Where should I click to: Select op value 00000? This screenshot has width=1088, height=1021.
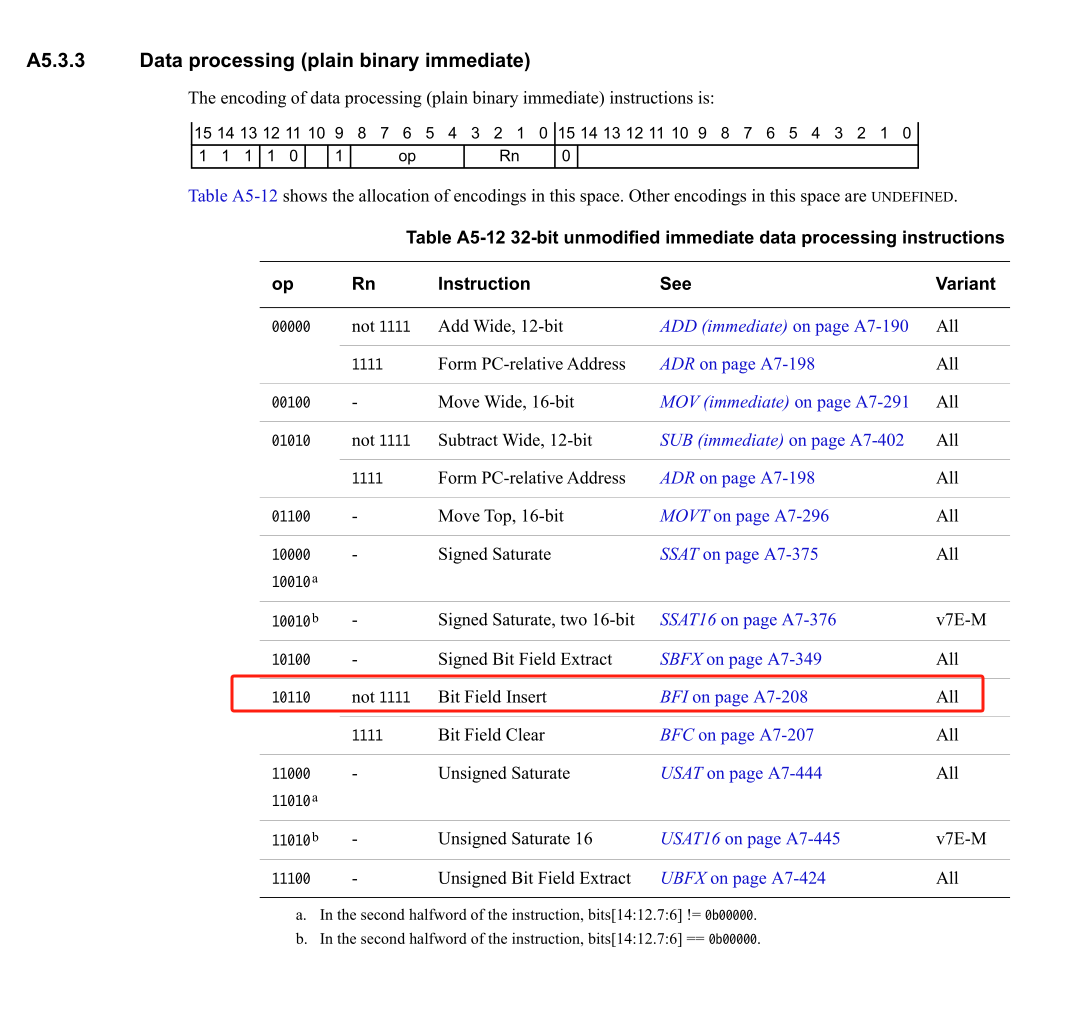291,327
